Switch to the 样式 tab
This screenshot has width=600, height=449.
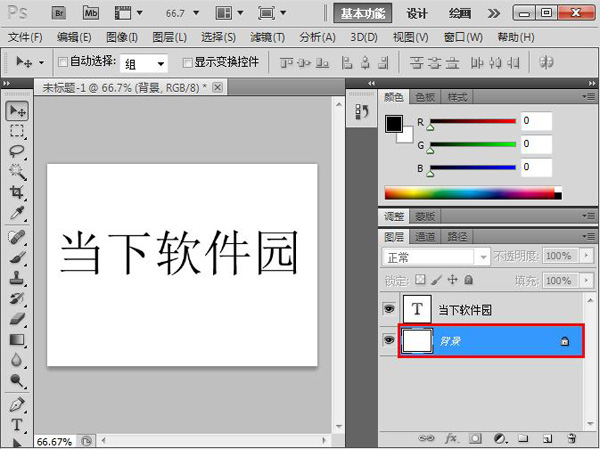tap(457, 97)
